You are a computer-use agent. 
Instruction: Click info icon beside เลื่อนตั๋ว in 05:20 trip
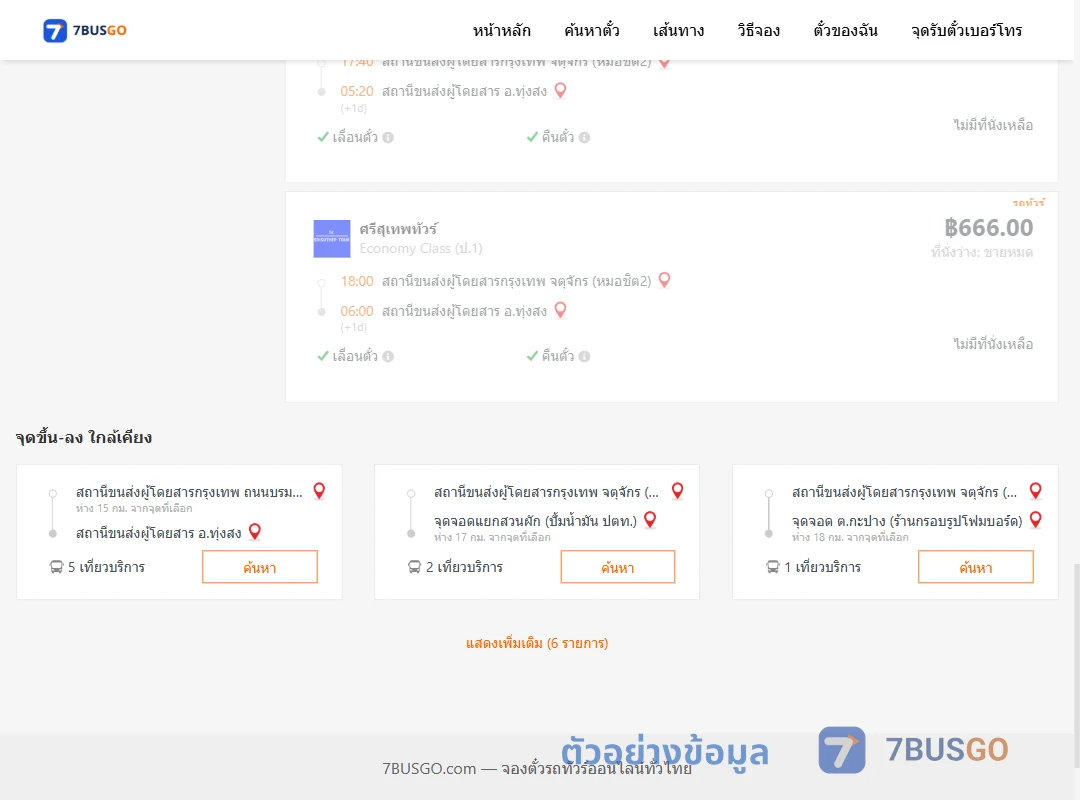pos(388,137)
